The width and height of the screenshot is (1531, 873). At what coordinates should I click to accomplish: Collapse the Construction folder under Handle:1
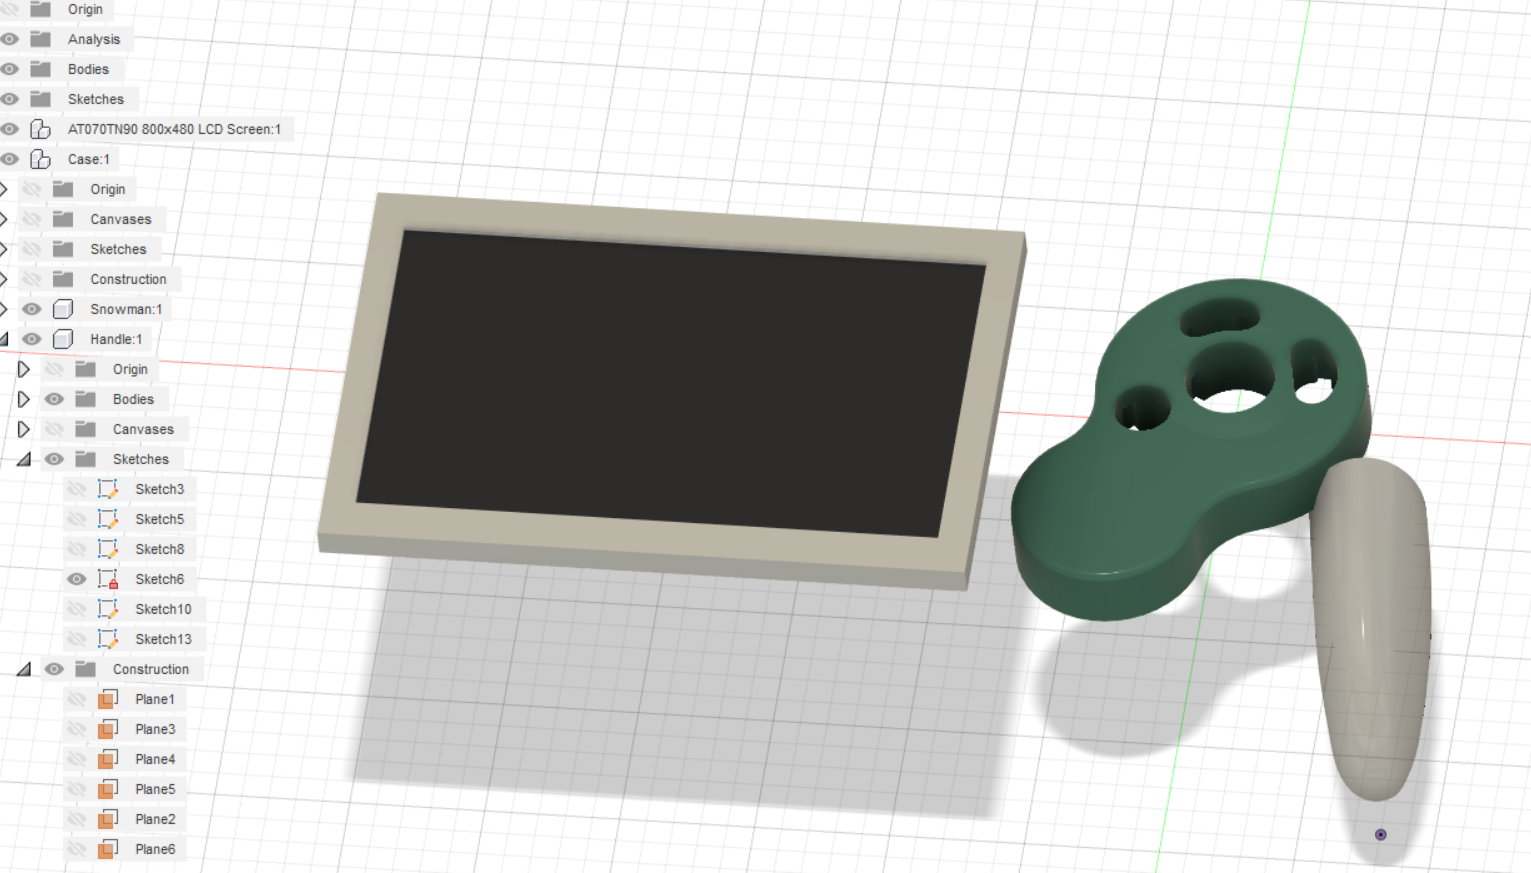tap(23, 669)
